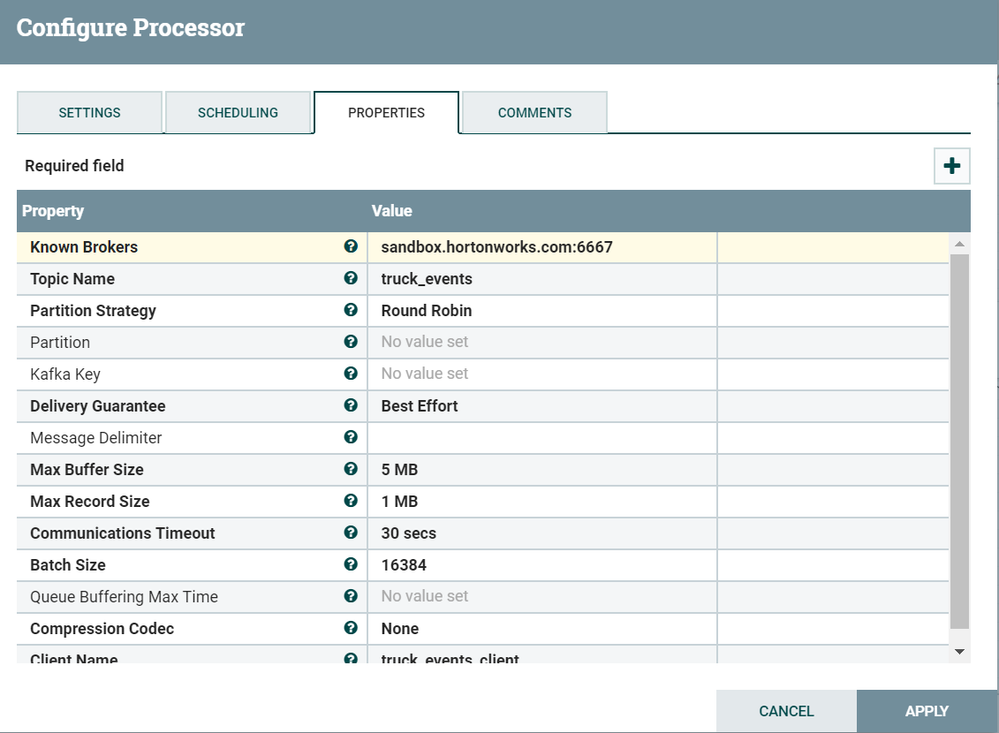Open the Compression Codec value selector

[540, 628]
